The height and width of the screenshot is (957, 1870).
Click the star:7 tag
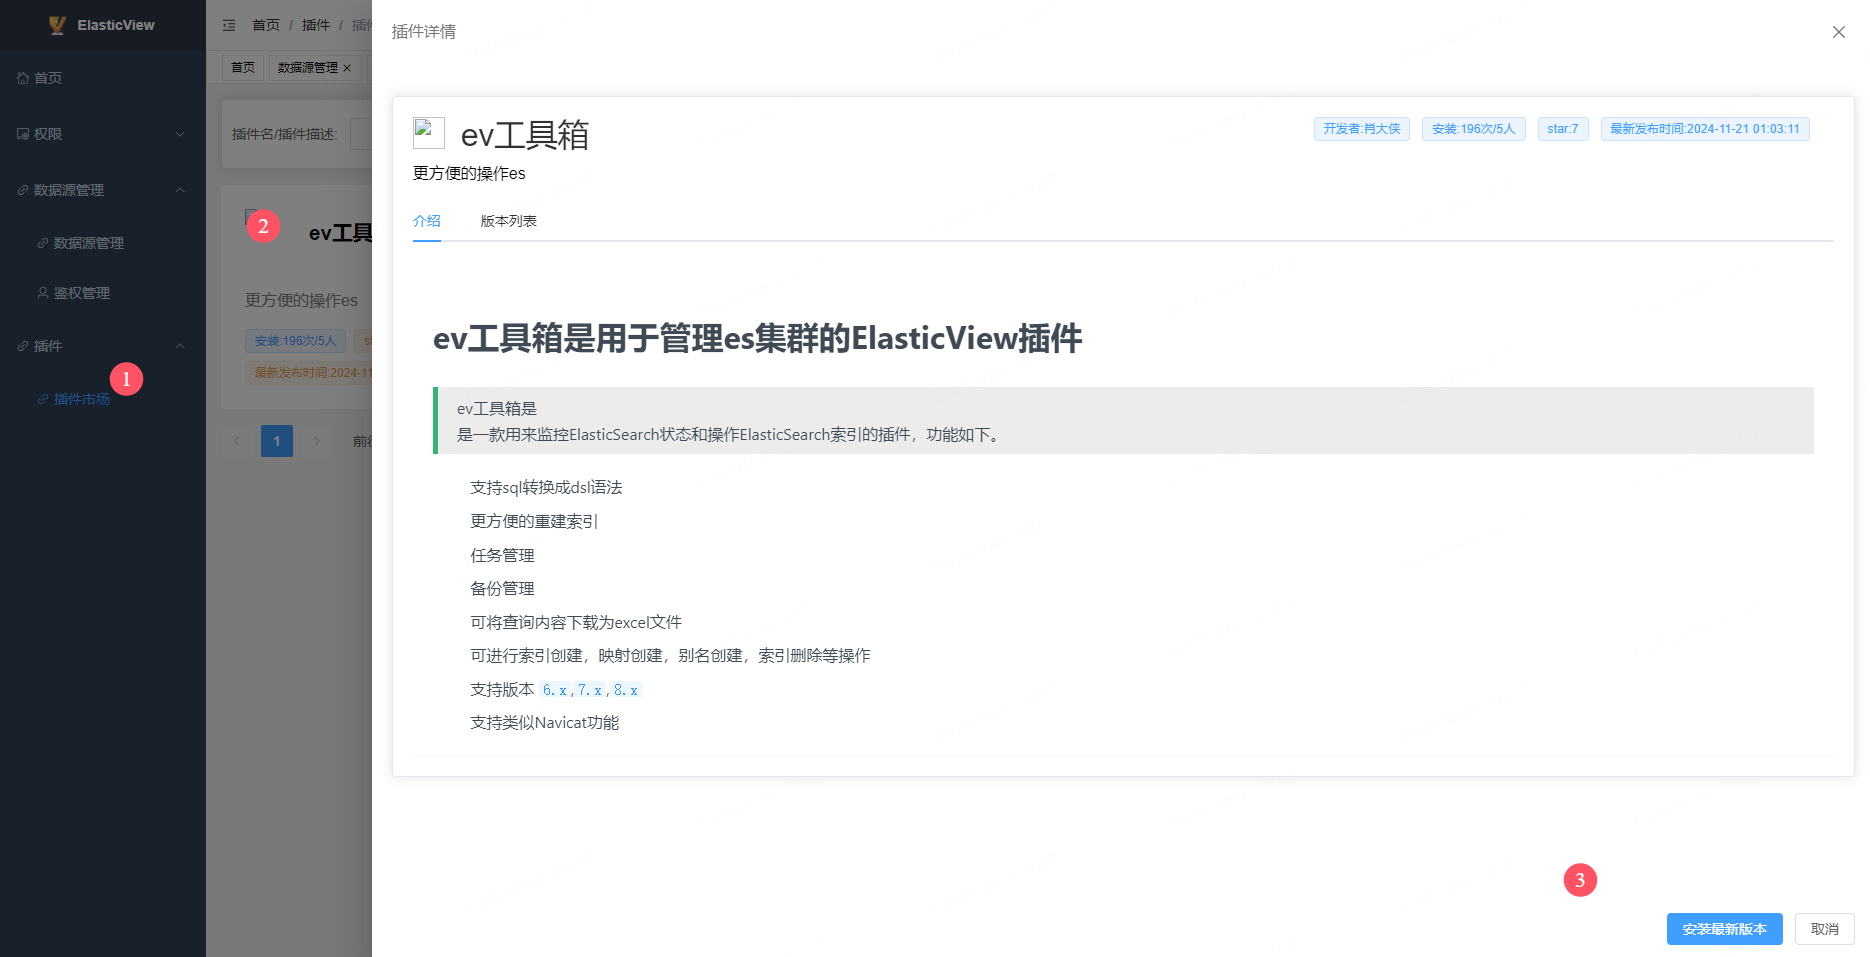coord(1562,129)
